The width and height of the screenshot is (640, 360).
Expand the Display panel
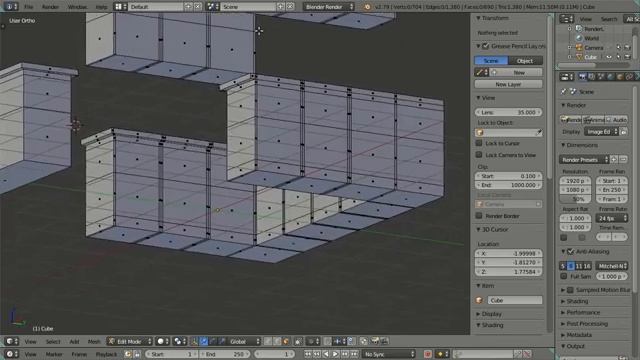point(478,314)
